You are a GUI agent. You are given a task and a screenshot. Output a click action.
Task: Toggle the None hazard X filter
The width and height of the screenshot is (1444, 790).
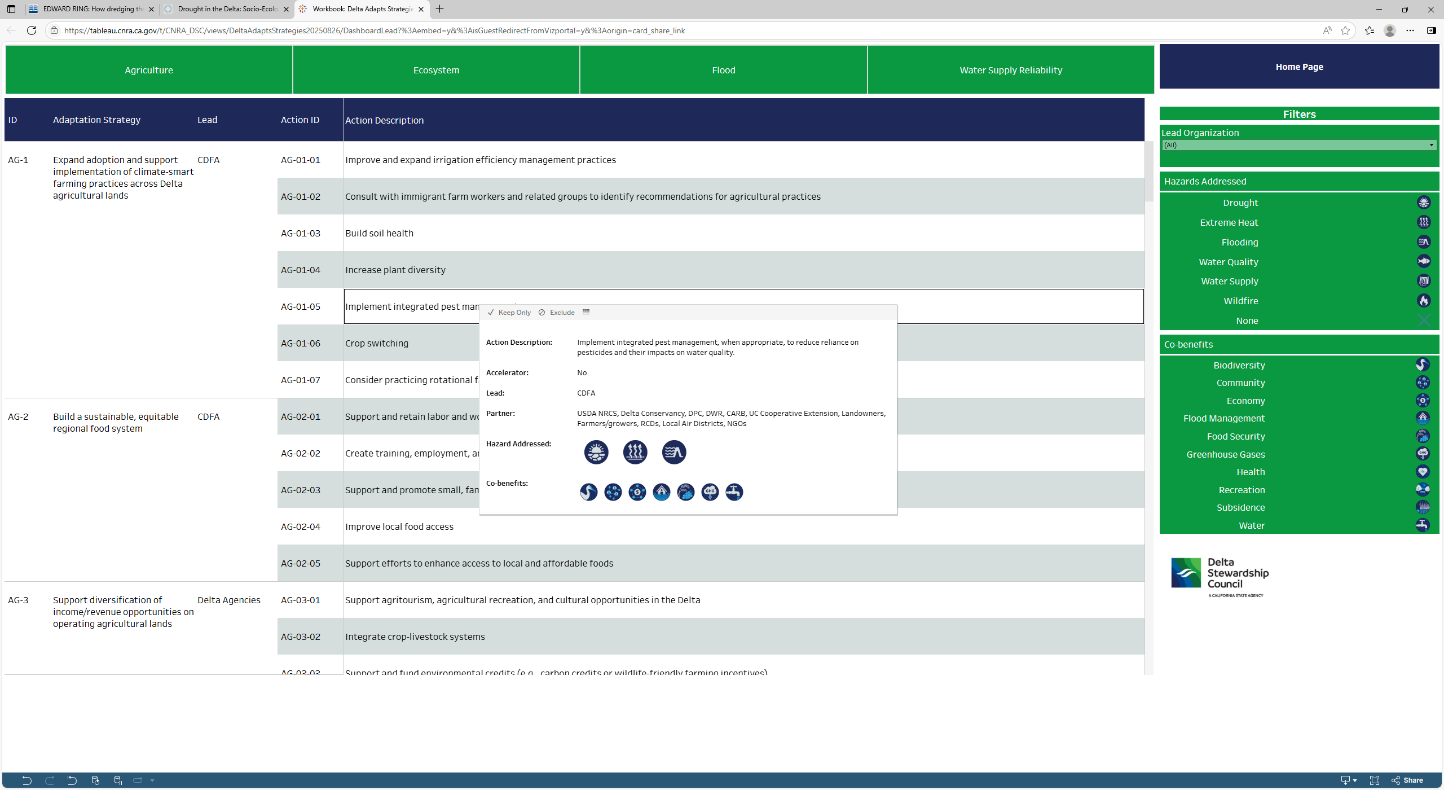coord(1423,321)
